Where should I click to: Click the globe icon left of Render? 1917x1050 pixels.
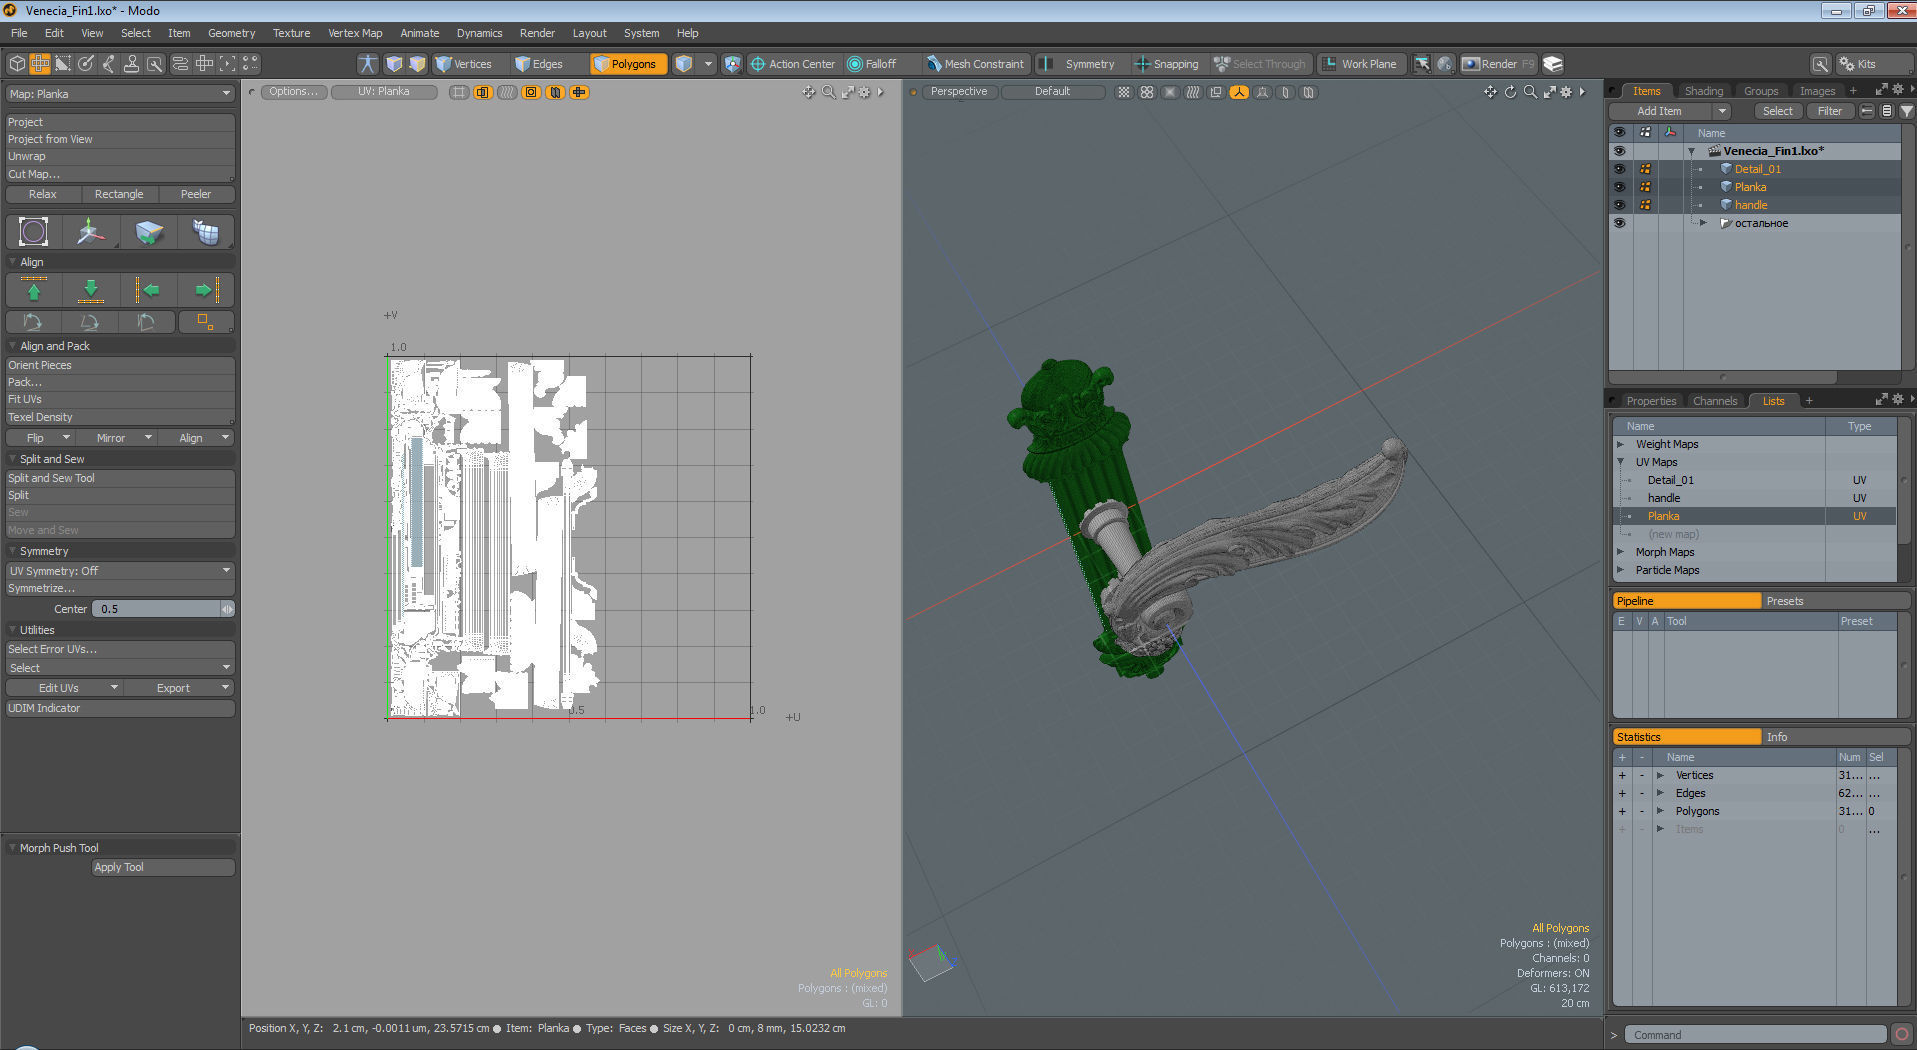(x=1445, y=64)
